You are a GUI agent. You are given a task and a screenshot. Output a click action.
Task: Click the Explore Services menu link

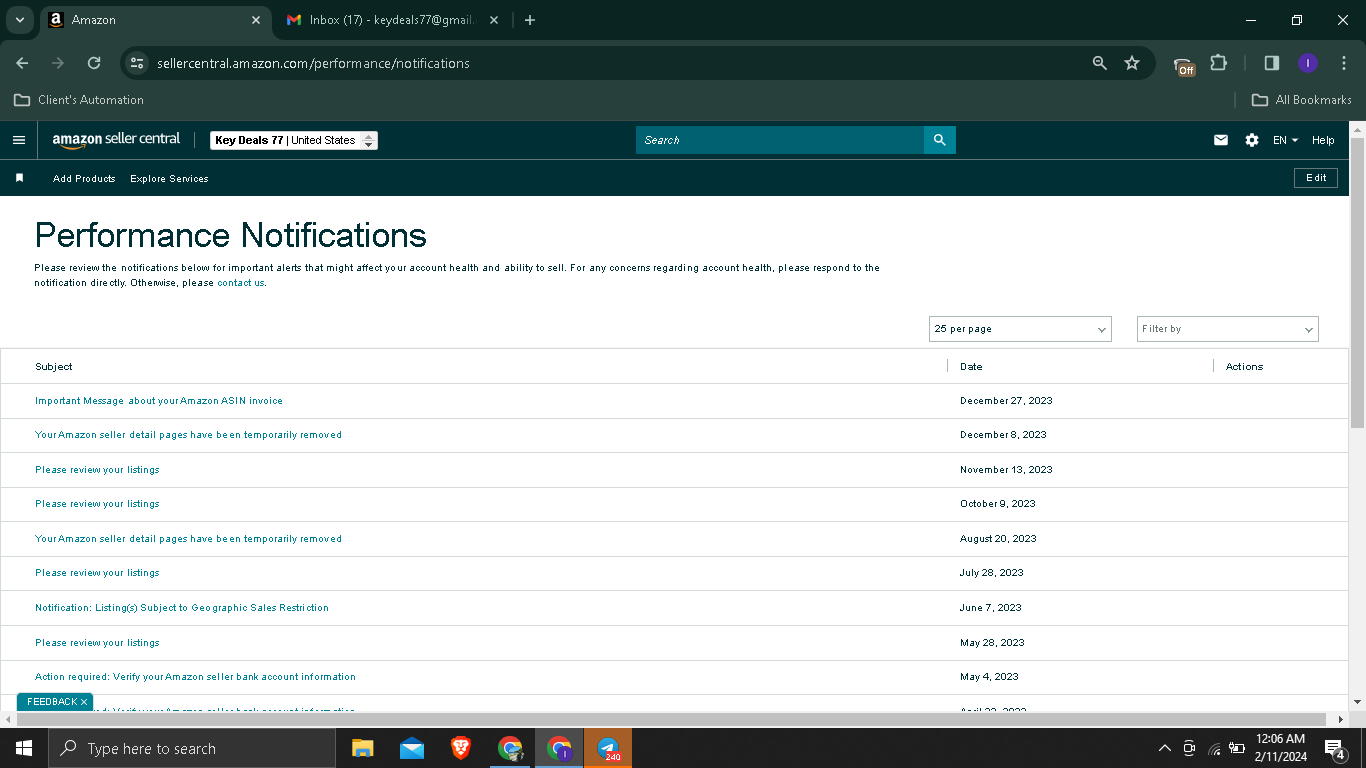(x=169, y=178)
